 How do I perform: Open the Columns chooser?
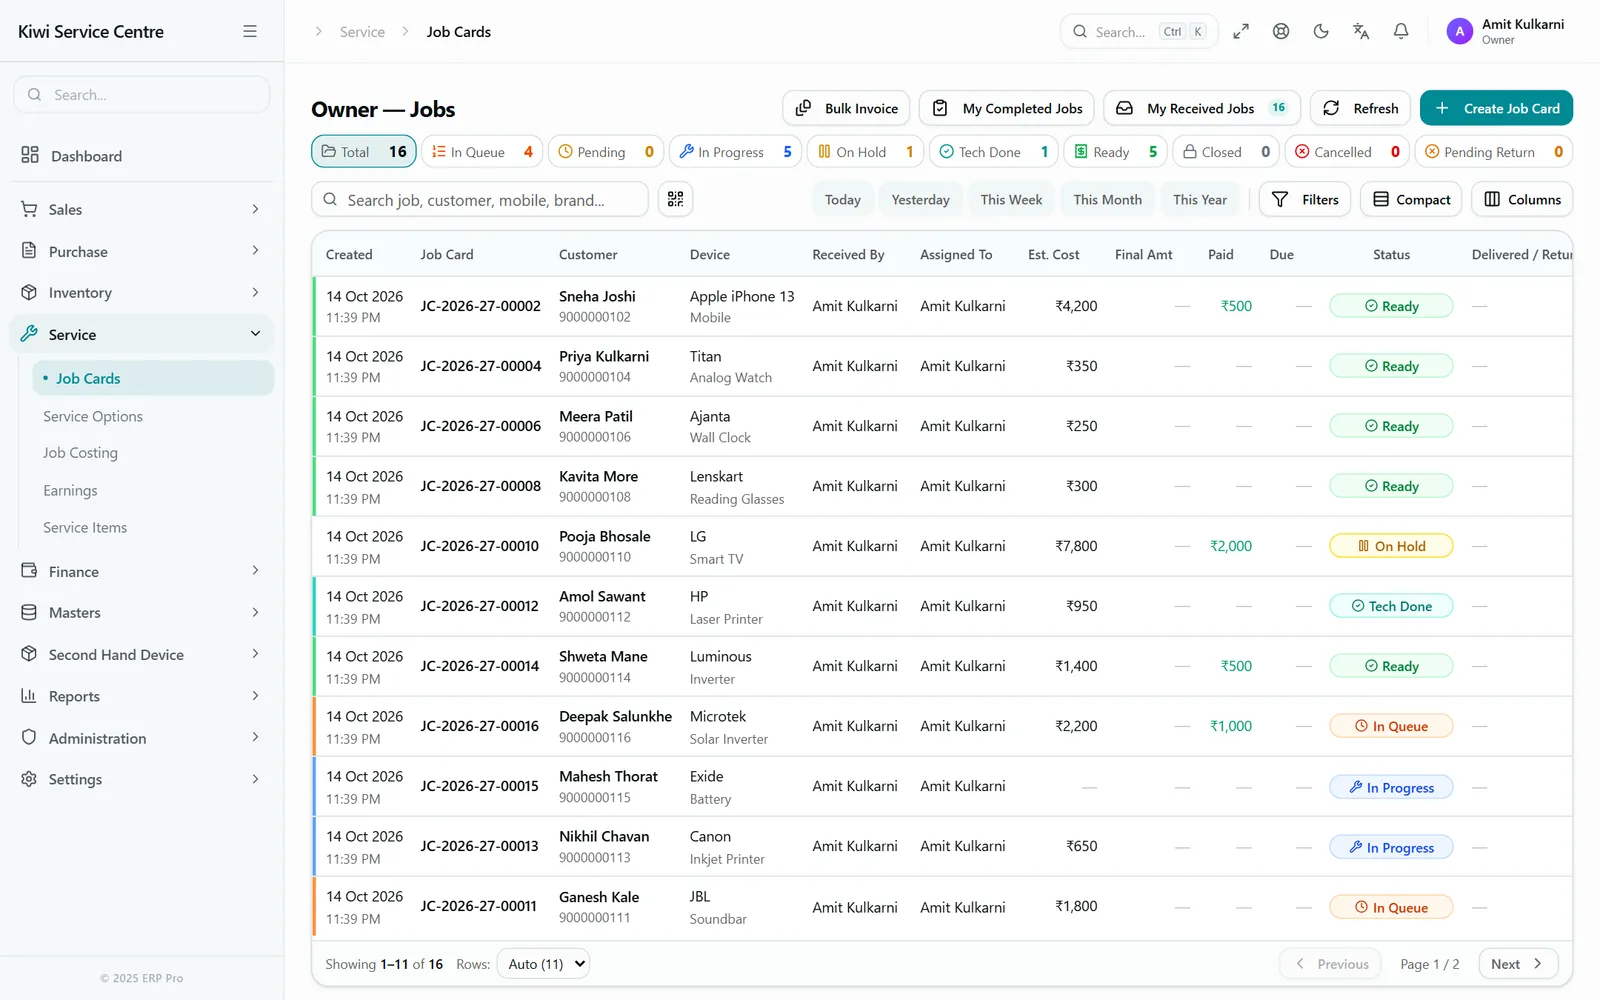(x=1522, y=199)
